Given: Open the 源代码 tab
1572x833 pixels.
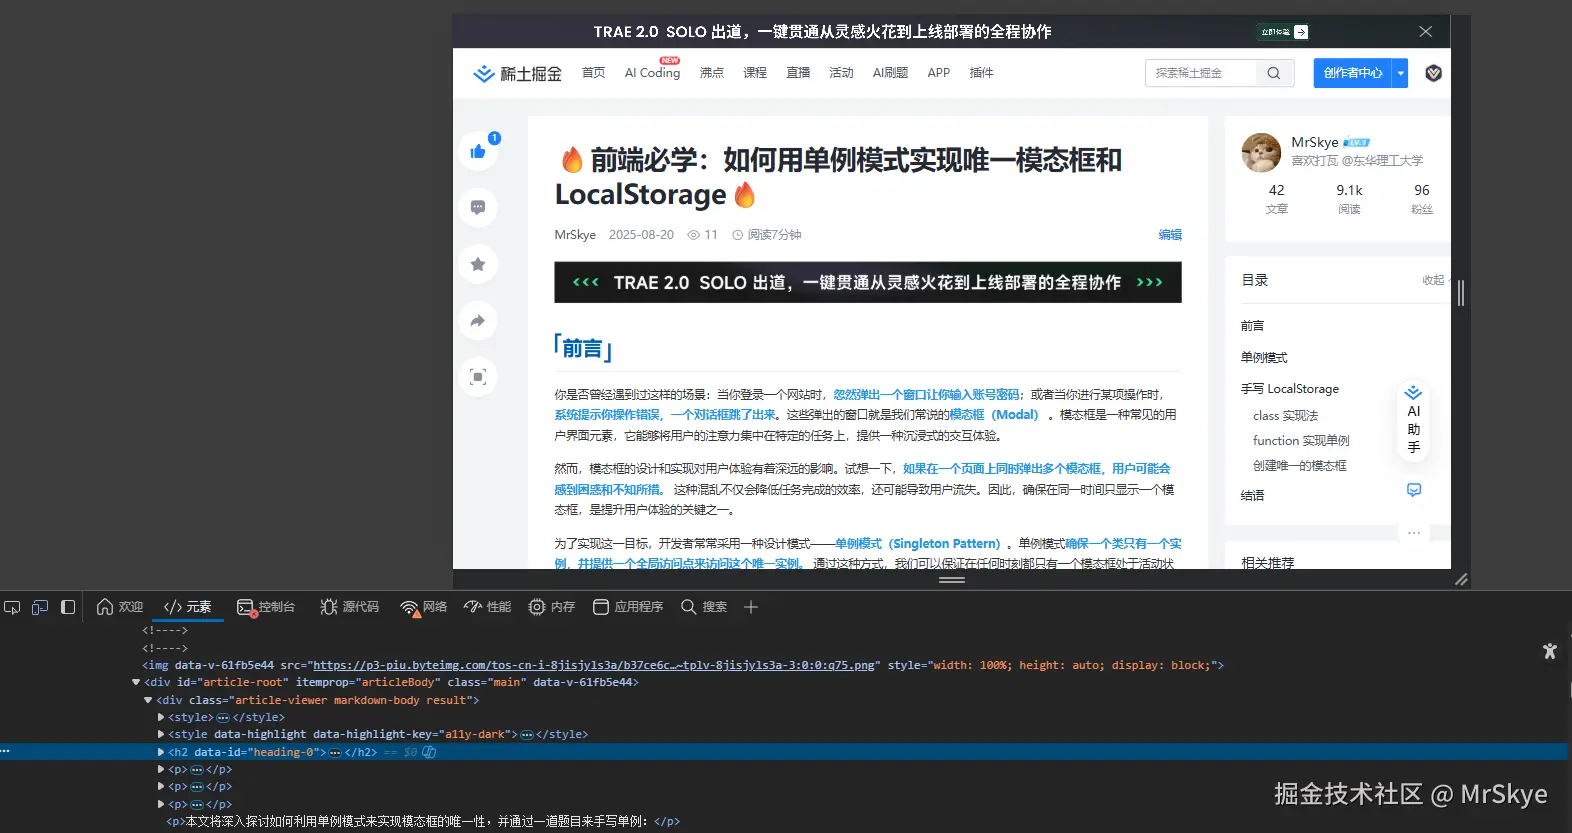Looking at the screenshot, I should 350,607.
